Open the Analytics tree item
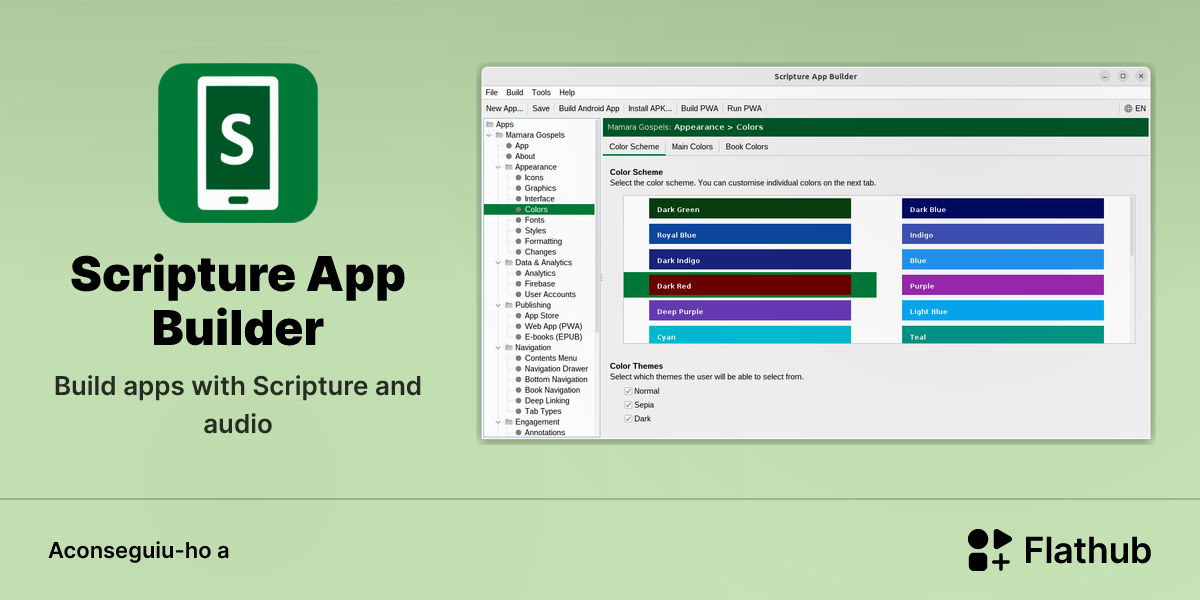 [x=540, y=273]
